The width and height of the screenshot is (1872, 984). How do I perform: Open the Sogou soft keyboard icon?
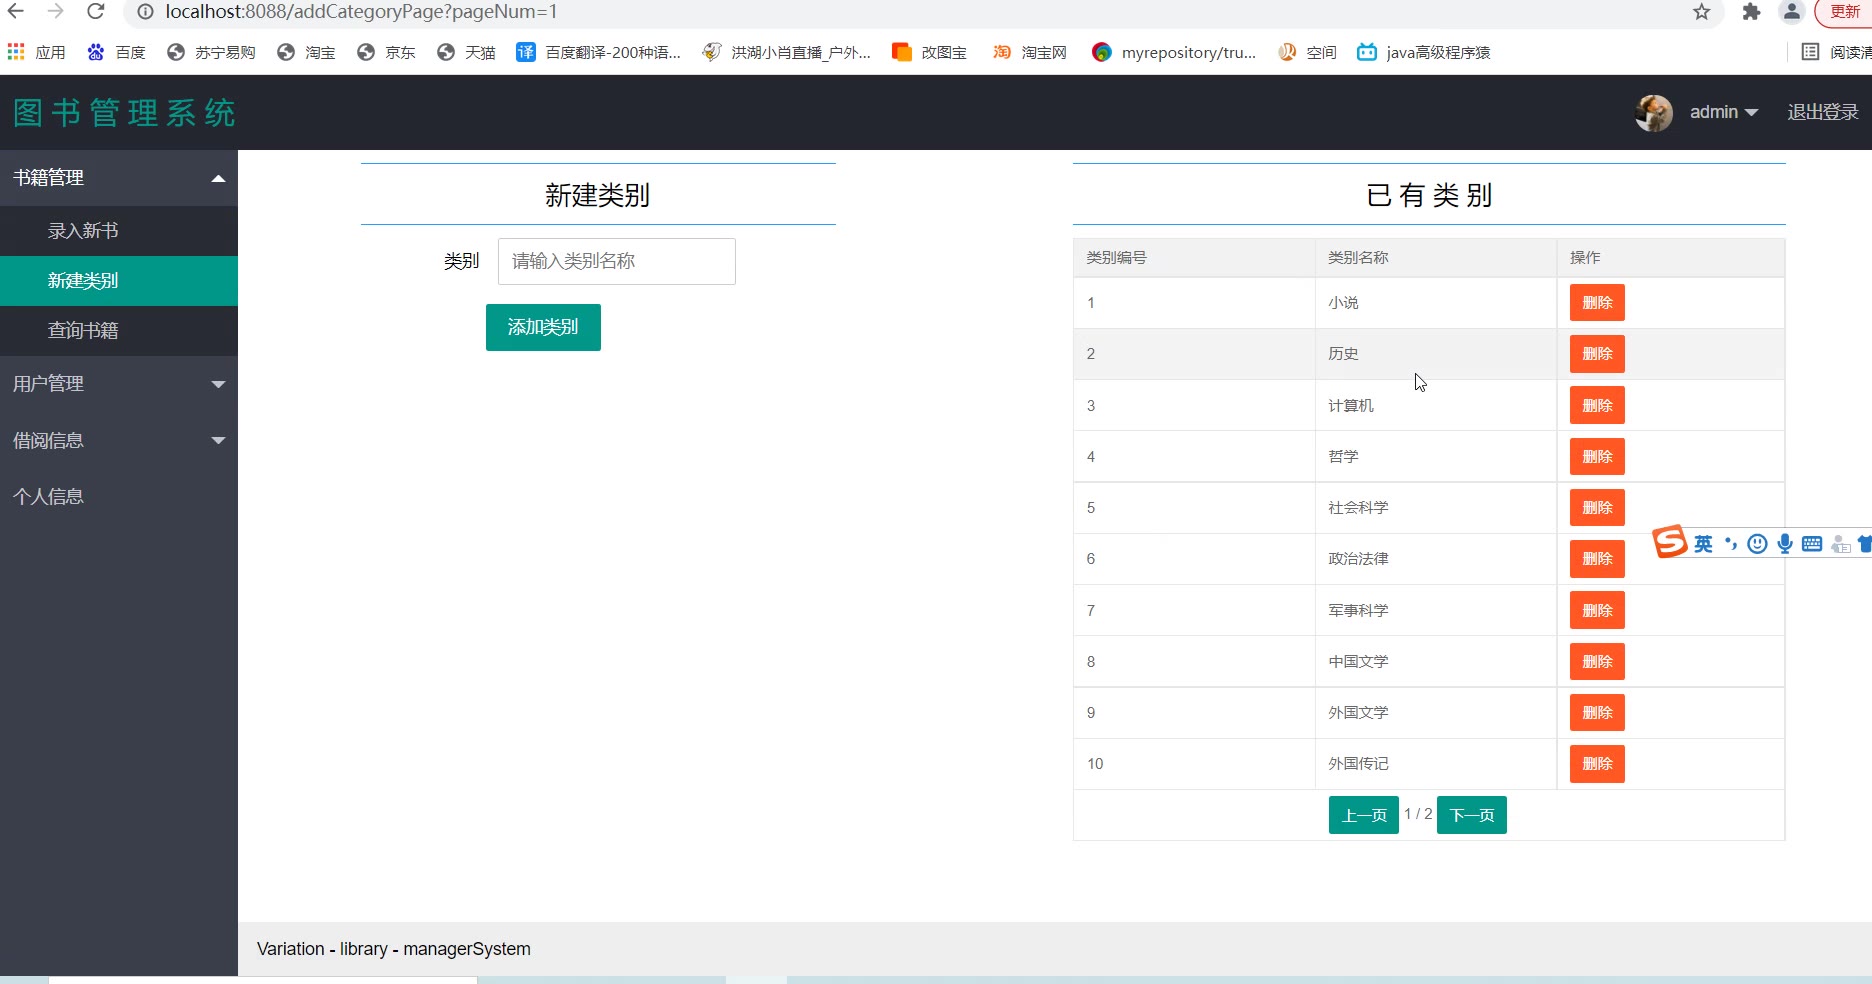pos(1812,543)
